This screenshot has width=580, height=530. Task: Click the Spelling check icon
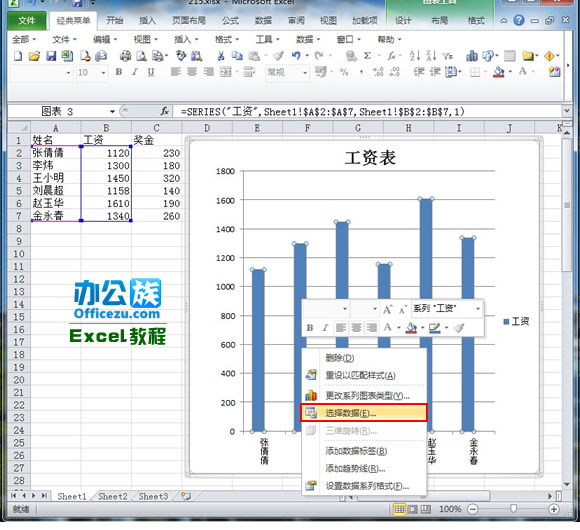pos(181,56)
